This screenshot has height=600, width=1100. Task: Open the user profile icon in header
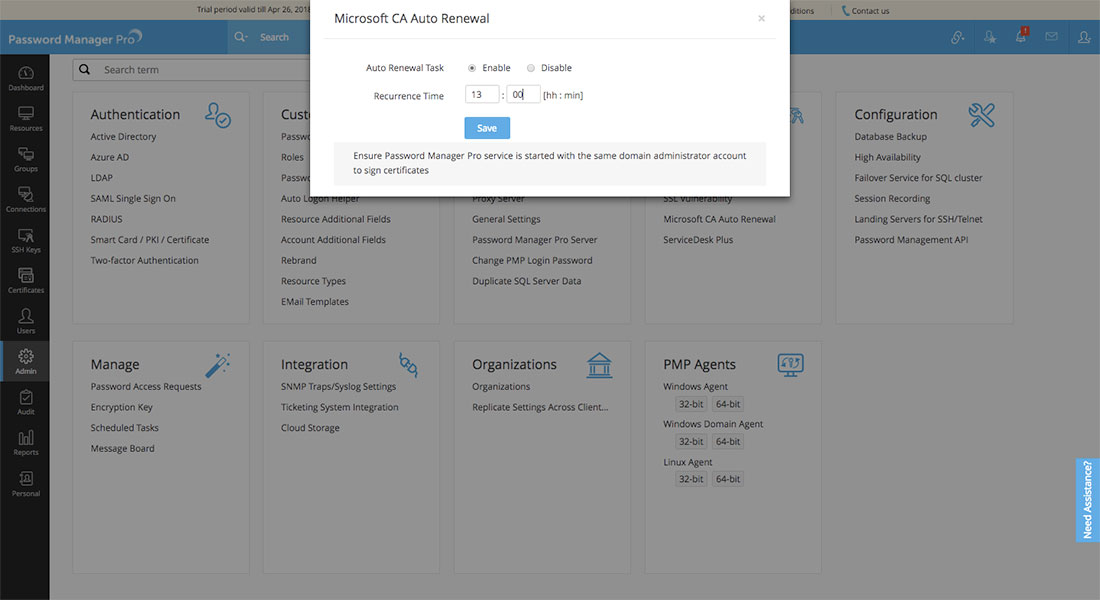tap(1084, 37)
